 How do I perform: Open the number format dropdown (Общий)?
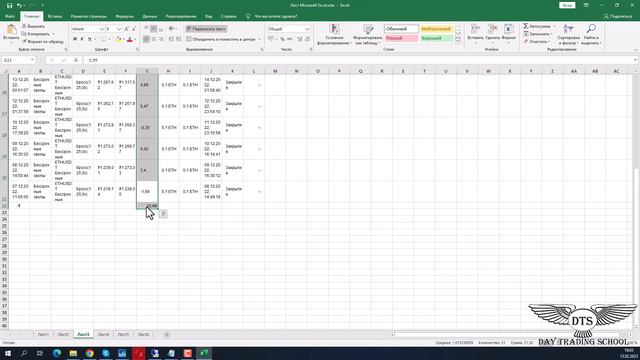[307, 29]
